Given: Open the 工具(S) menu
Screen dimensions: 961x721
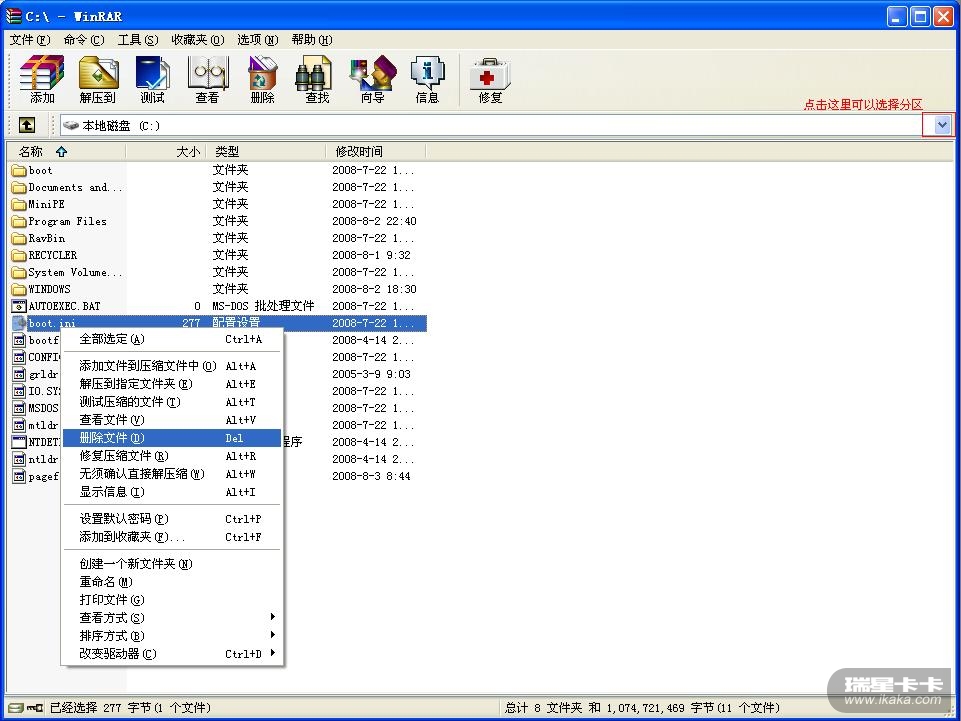Looking at the screenshot, I should pyautogui.click(x=138, y=40).
